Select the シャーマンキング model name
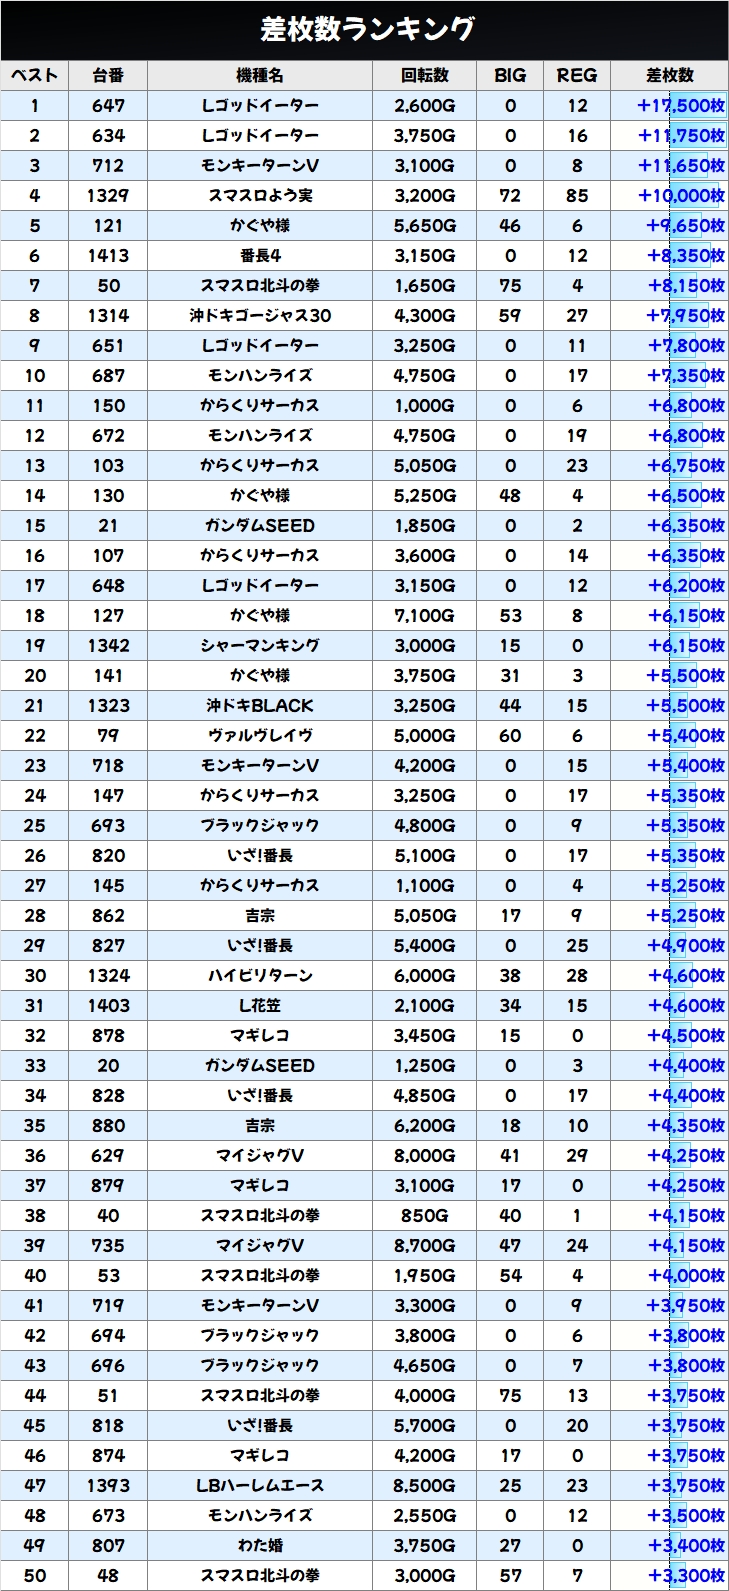 (x=260, y=645)
